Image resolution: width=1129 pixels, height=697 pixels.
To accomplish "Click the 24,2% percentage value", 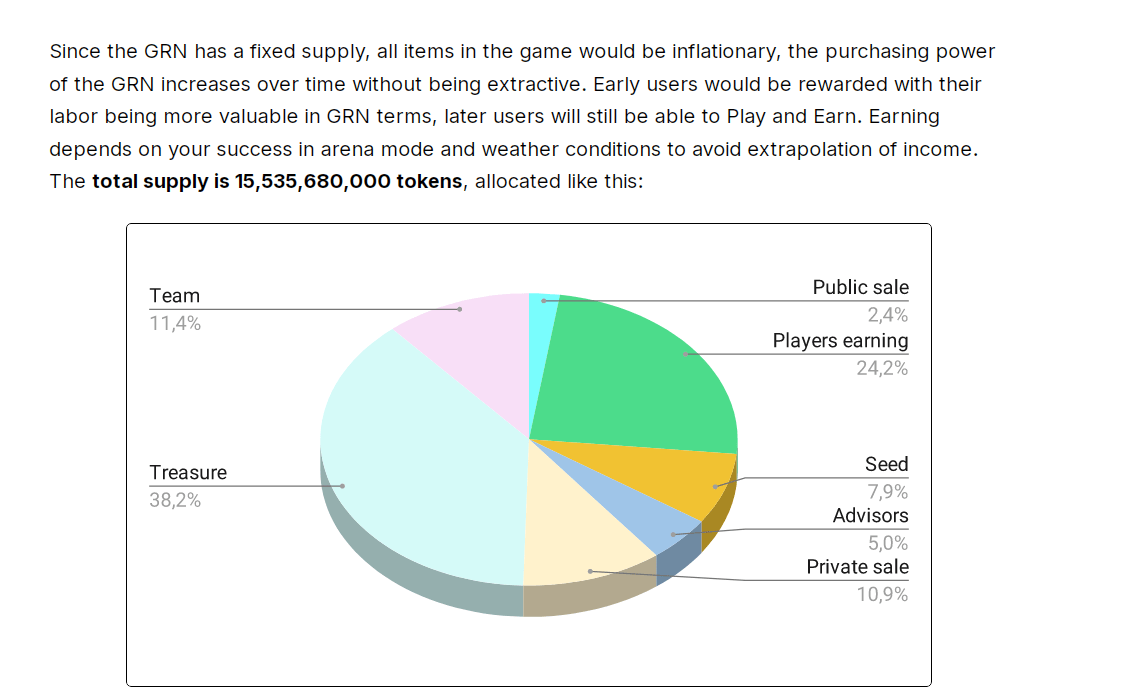I will pos(882,368).
